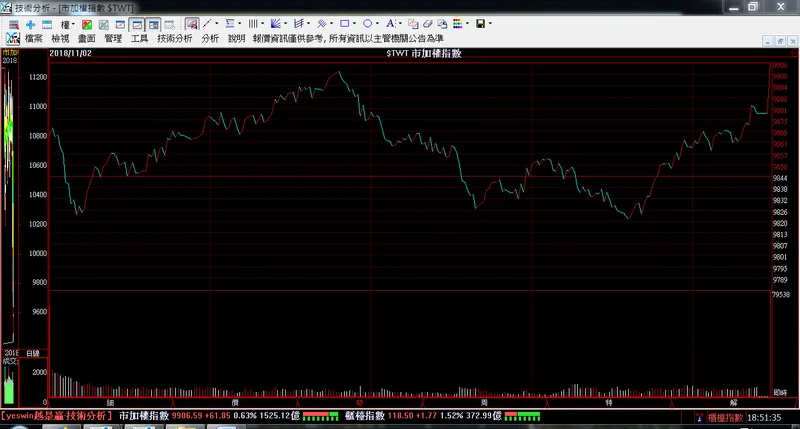Viewport: 800px width, 429px height.
Task: Toggle the pressed split-panel view button
Action: [x=153, y=24]
